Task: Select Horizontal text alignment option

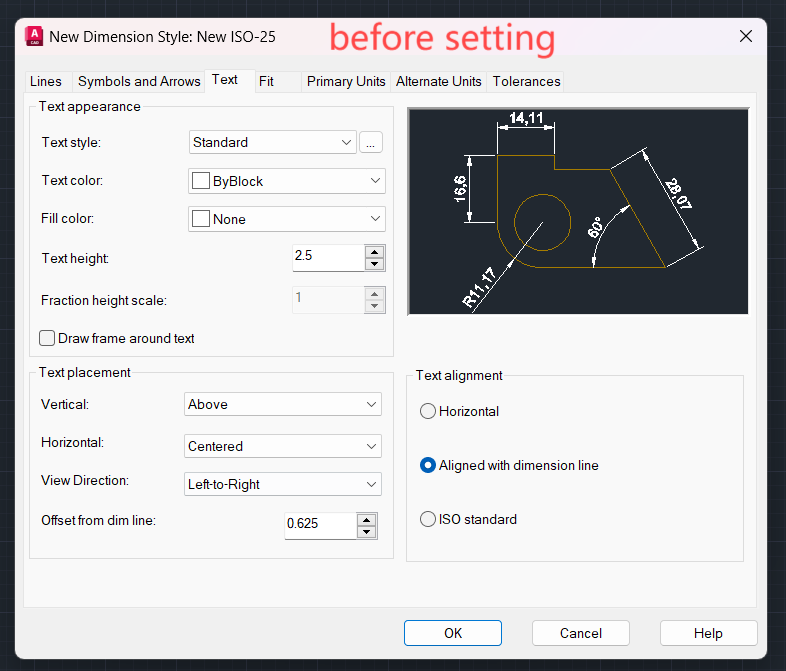Action: pos(429,411)
